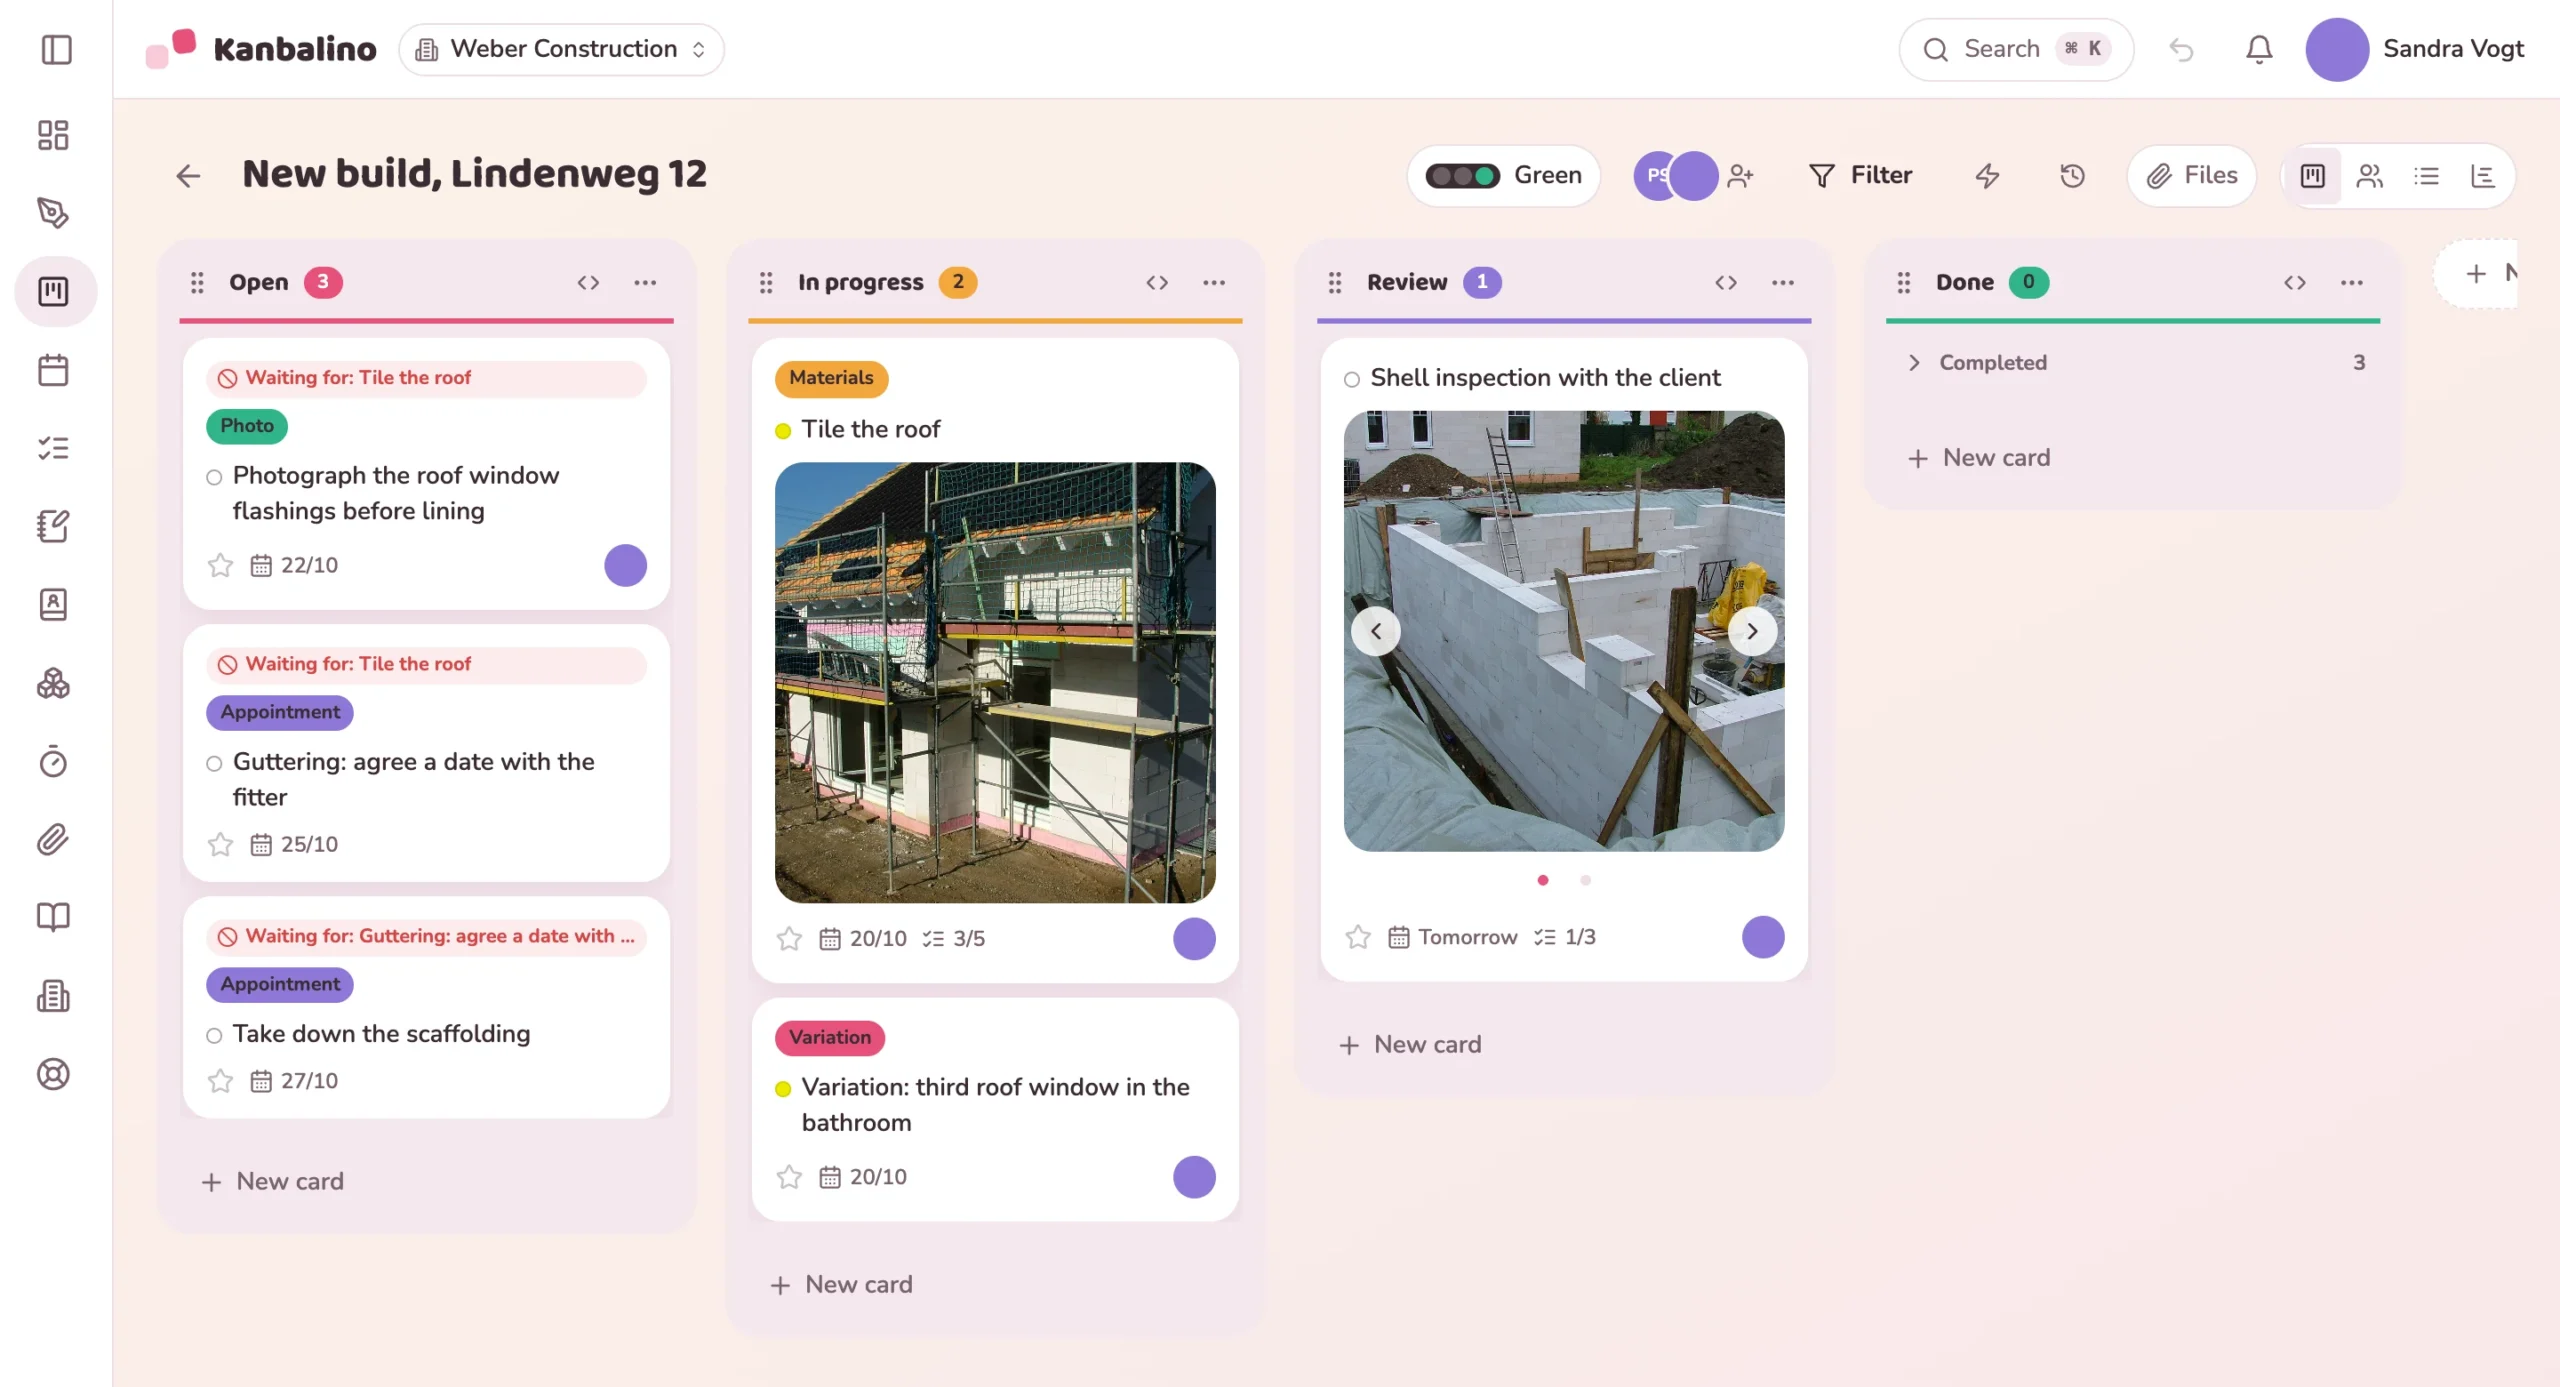Image resolution: width=2560 pixels, height=1387 pixels.
Task: Collapse the Review column
Action: point(1726,283)
